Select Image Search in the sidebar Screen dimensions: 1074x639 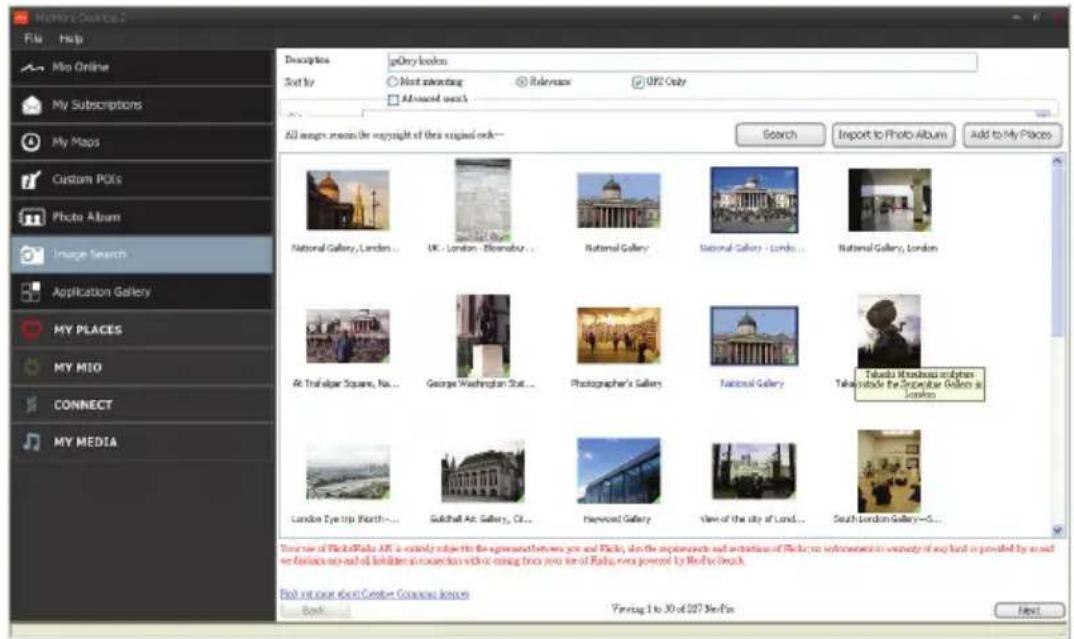coord(142,255)
